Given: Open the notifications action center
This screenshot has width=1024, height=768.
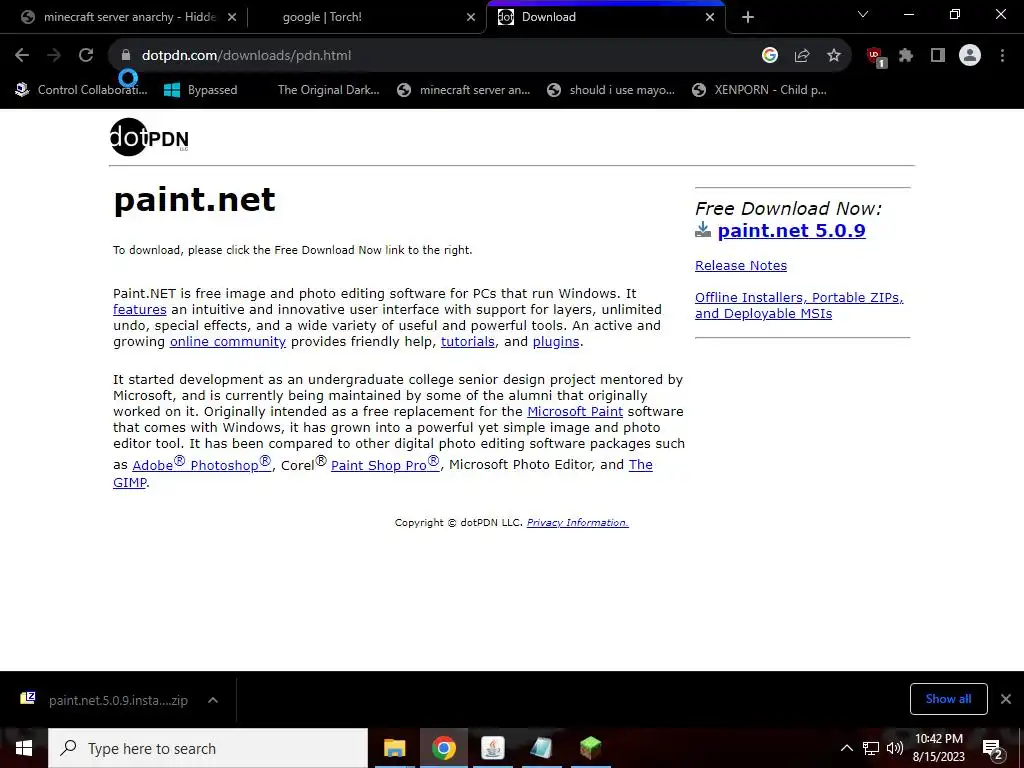Looking at the screenshot, I should [993, 748].
